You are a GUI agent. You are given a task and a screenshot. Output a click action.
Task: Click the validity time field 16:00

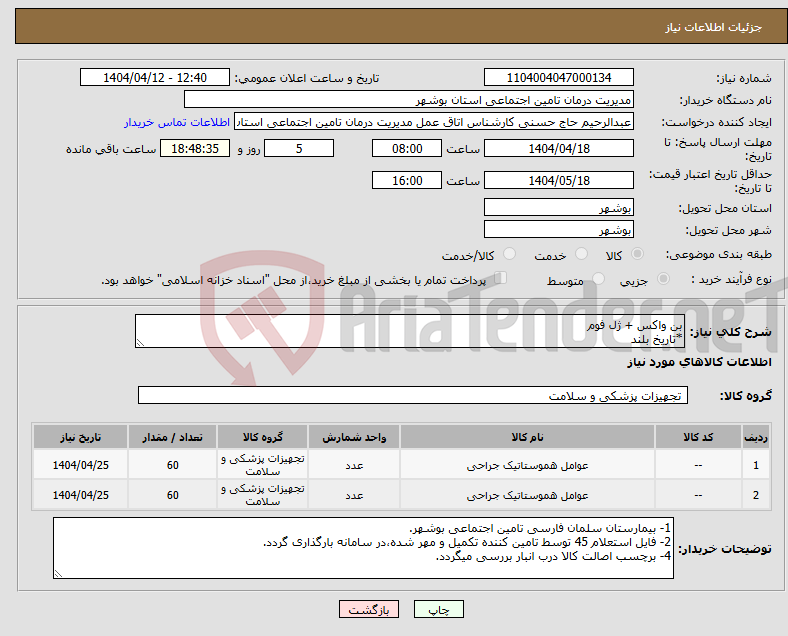[407, 180]
